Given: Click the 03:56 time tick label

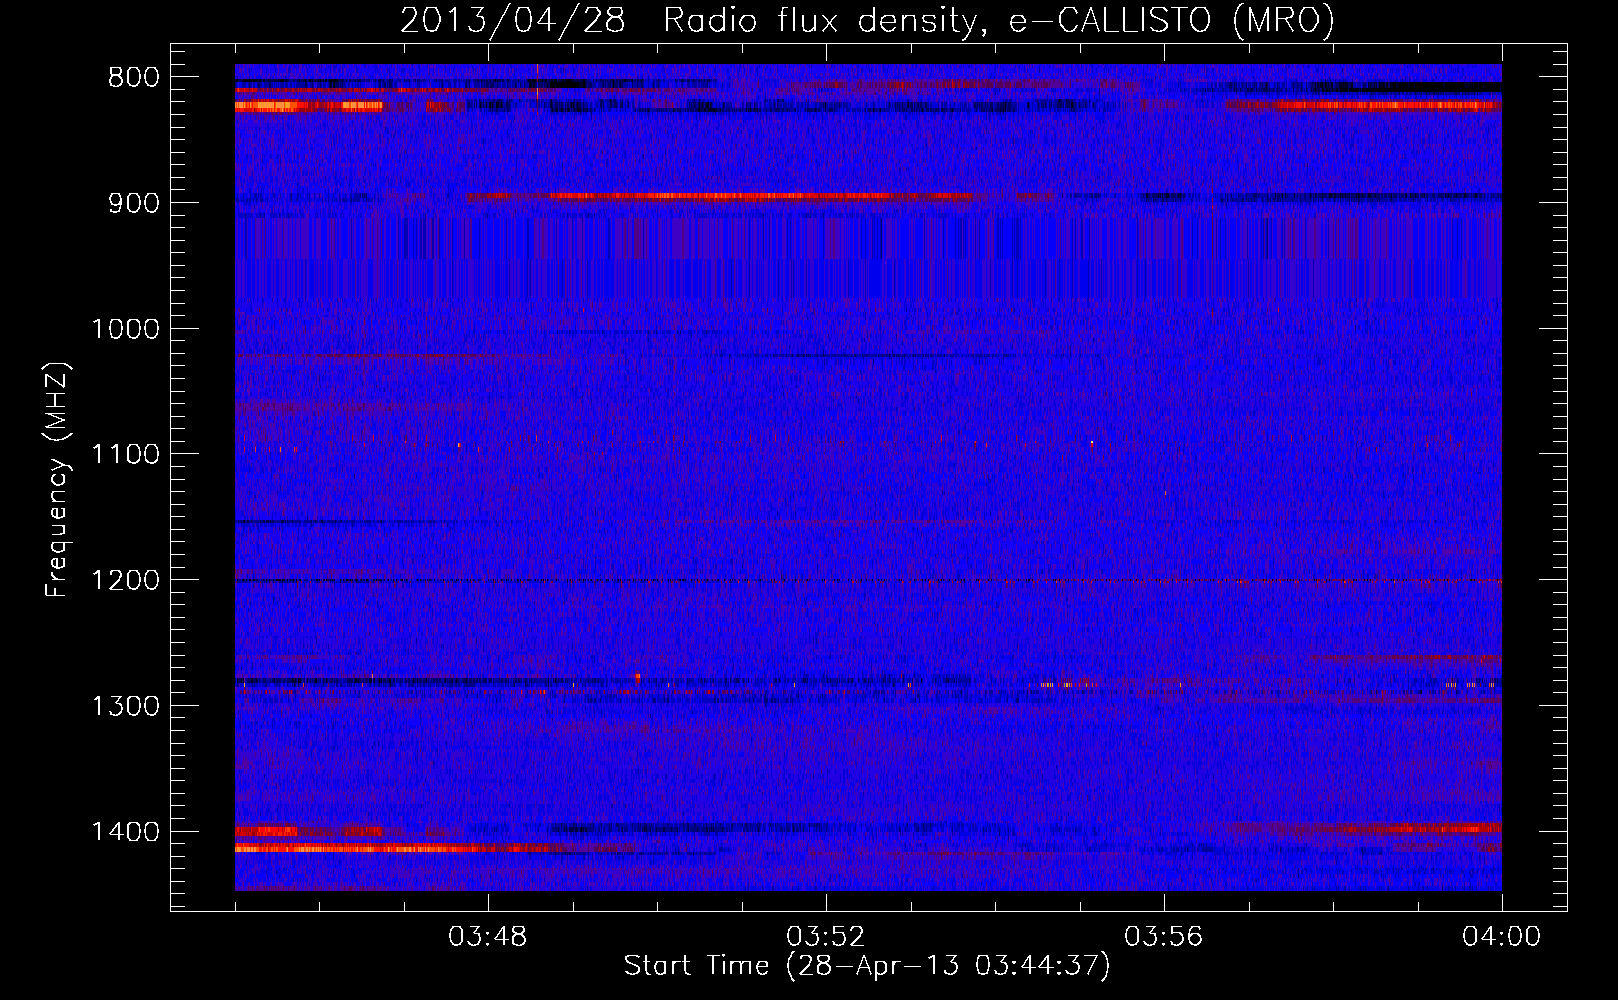Looking at the screenshot, I should (x=1163, y=937).
